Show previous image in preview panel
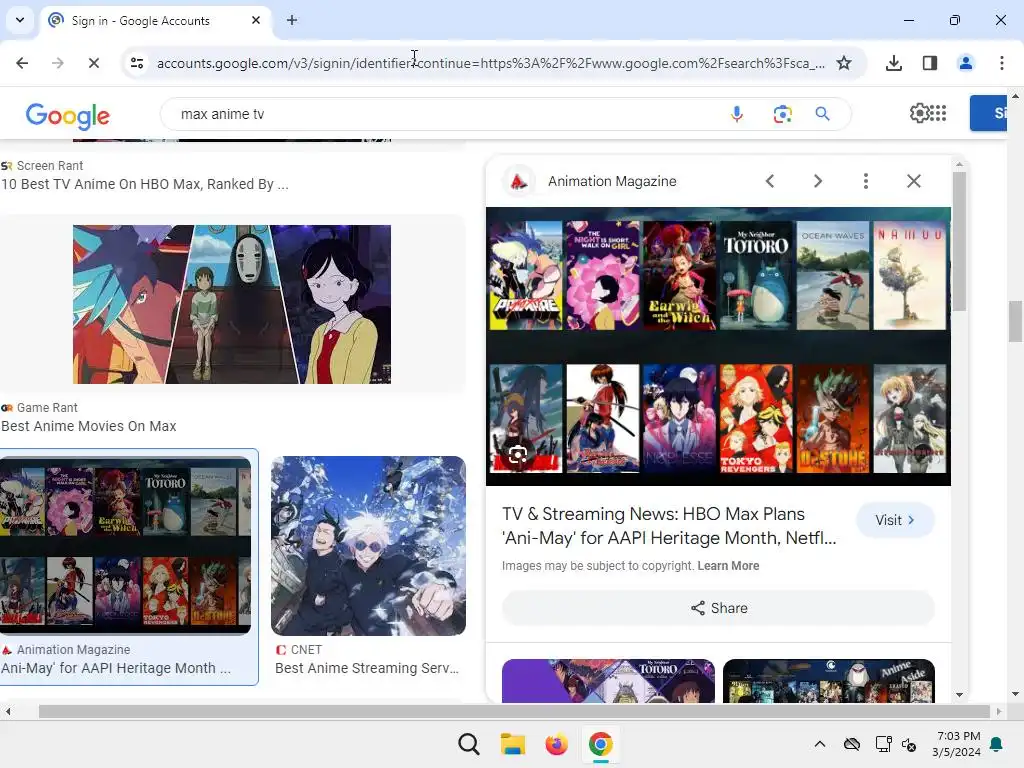This screenshot has height=768, width=1024. [770, 181]
